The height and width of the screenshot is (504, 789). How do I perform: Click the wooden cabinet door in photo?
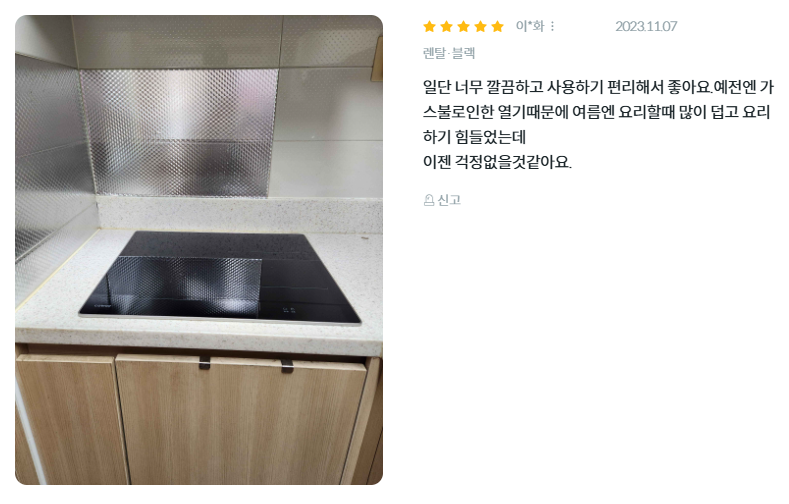coord(241,420)
